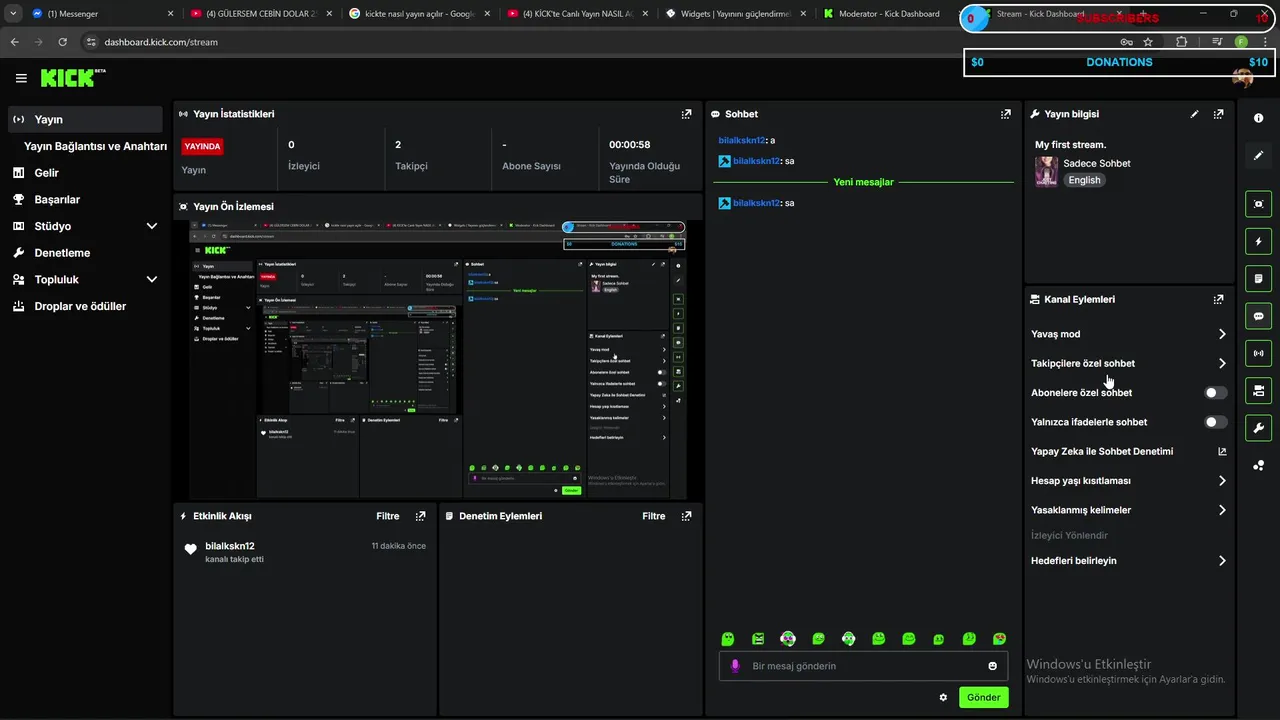This screenshot has width=1280, height=720.
Task: Click the user profile avatar at top right
Action: [1243, 78]
